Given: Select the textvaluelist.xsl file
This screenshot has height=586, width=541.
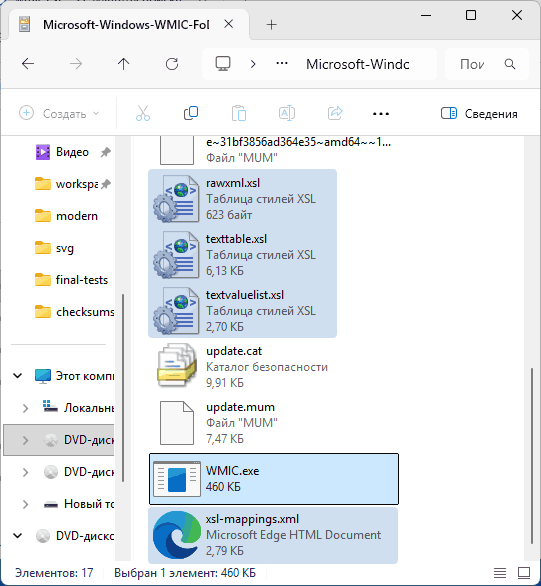Looking at the screenshot, I should tap(242, 310).
